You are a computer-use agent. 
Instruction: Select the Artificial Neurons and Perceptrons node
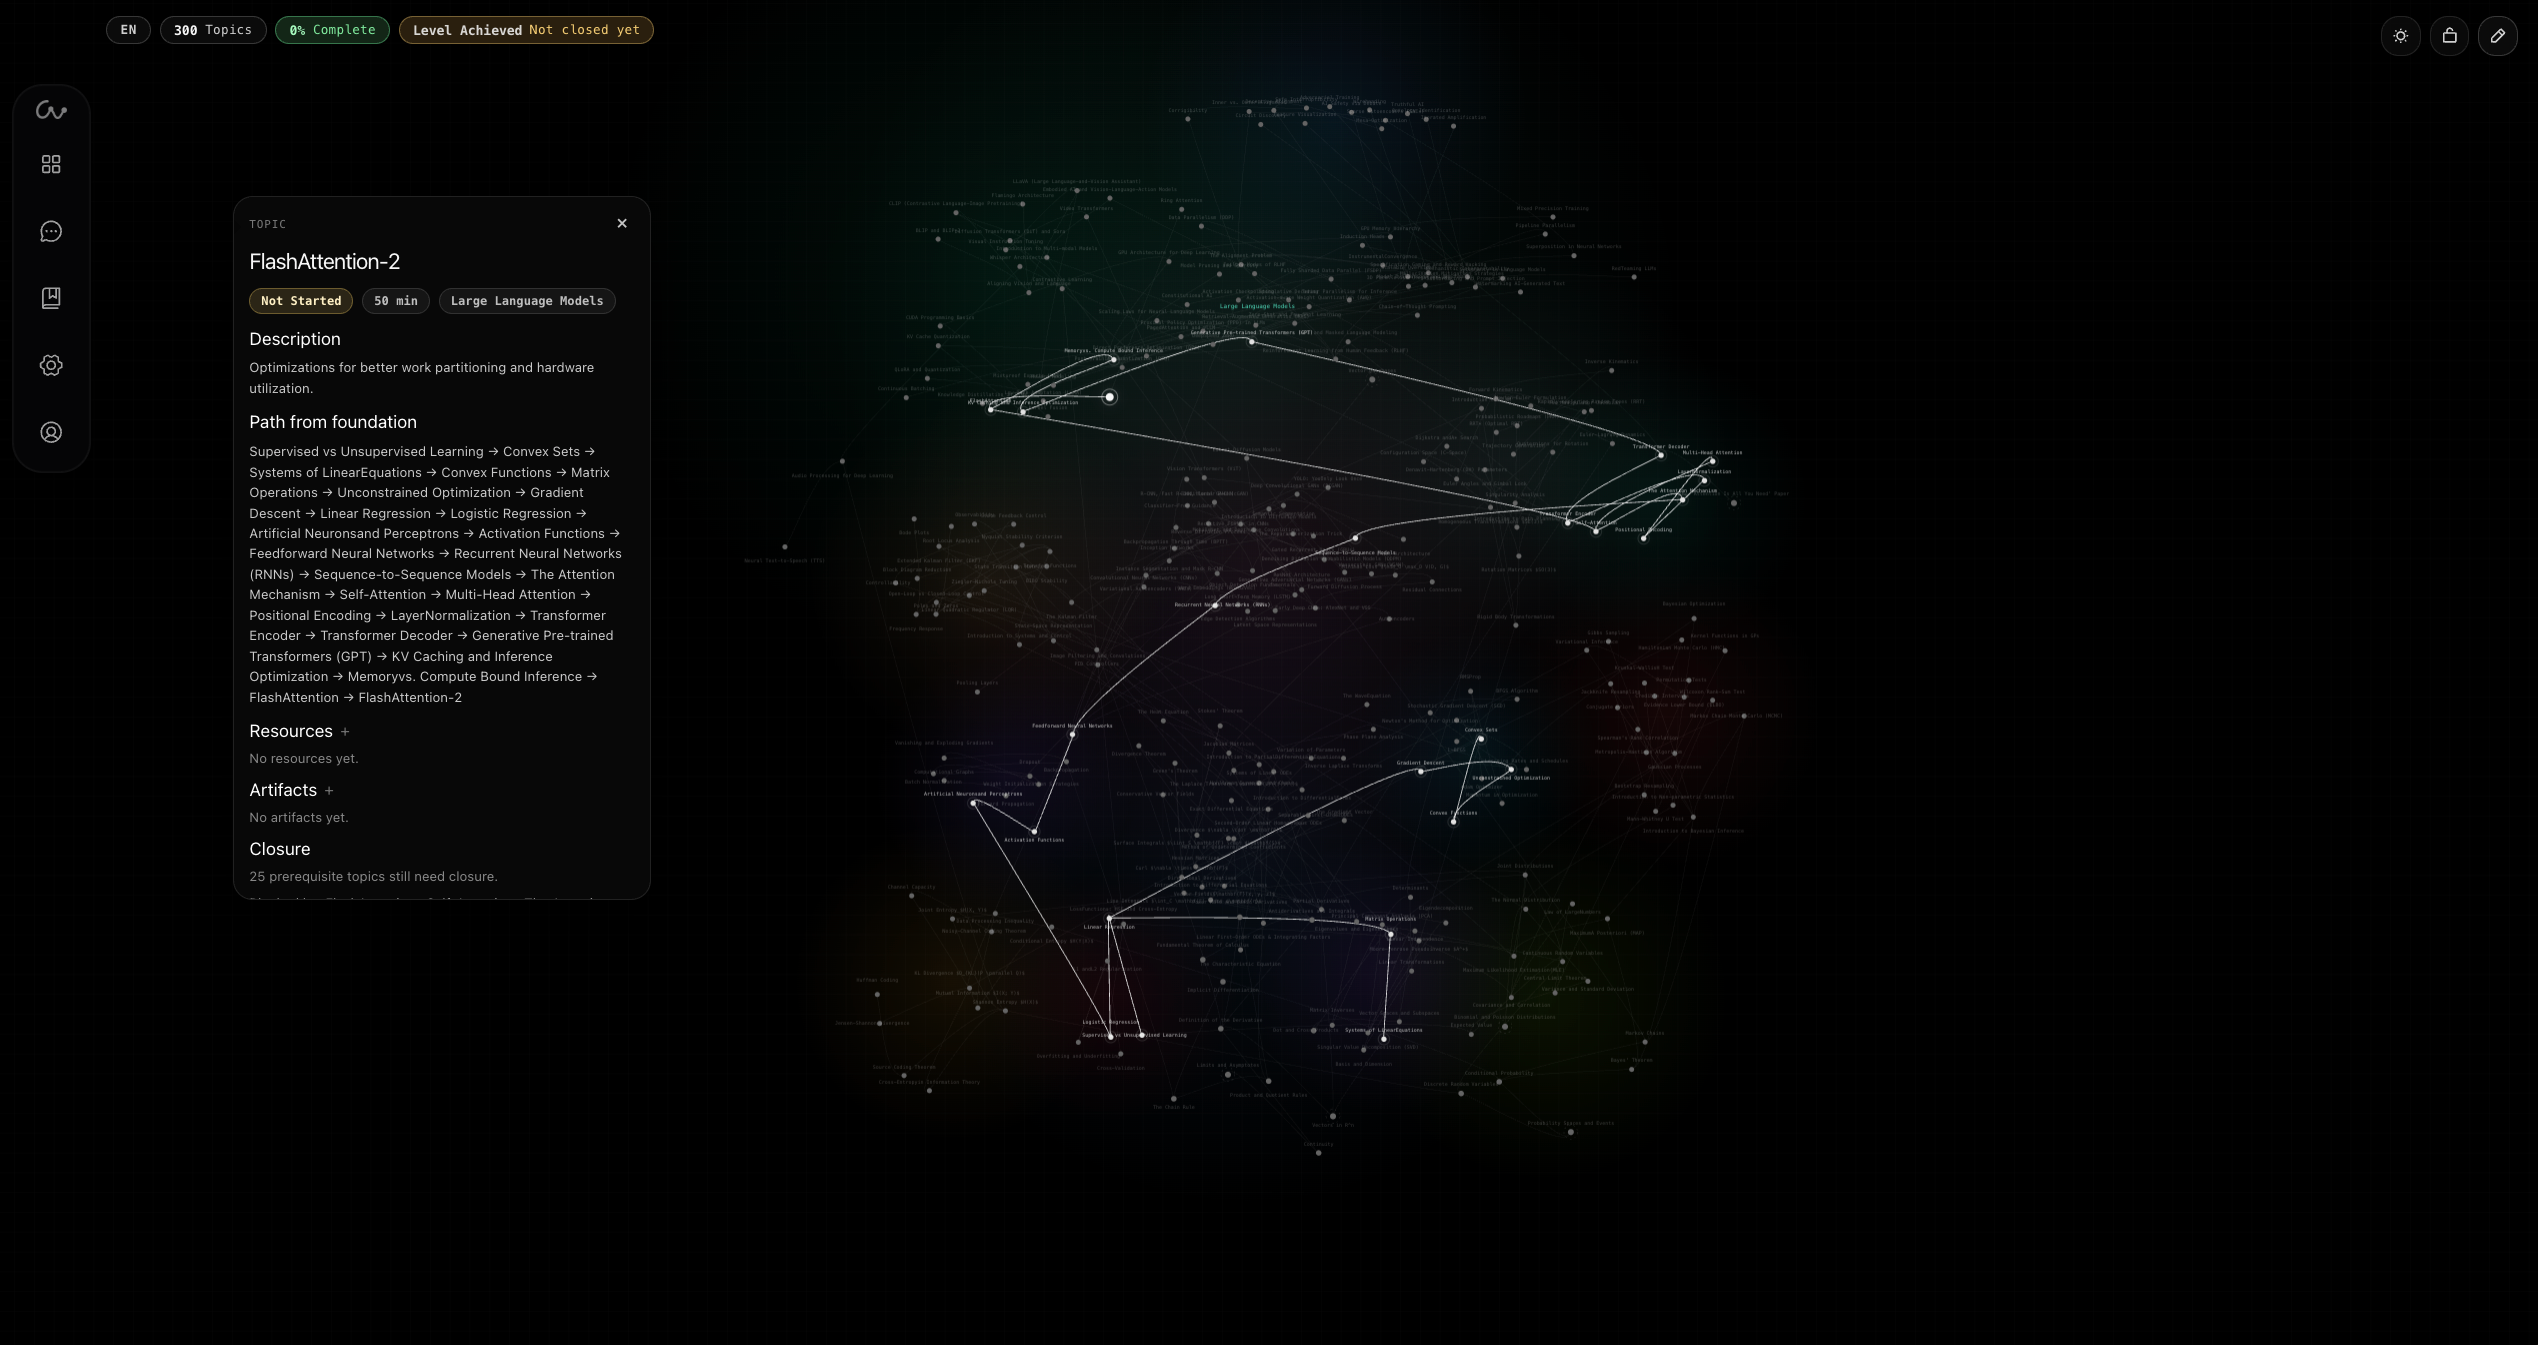tap(973, 802)
